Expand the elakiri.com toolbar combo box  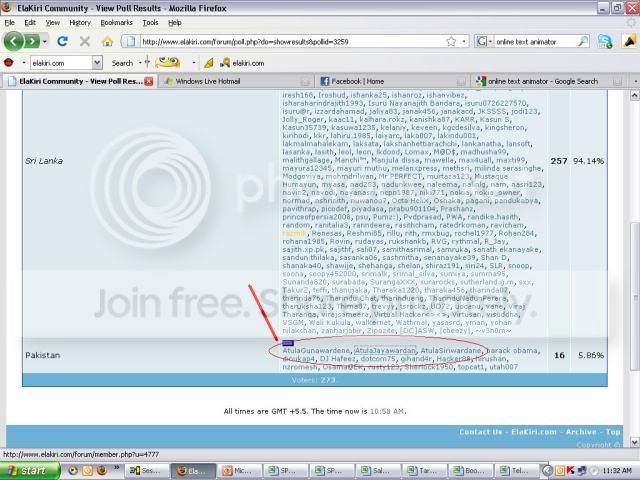tap(97, 63)
